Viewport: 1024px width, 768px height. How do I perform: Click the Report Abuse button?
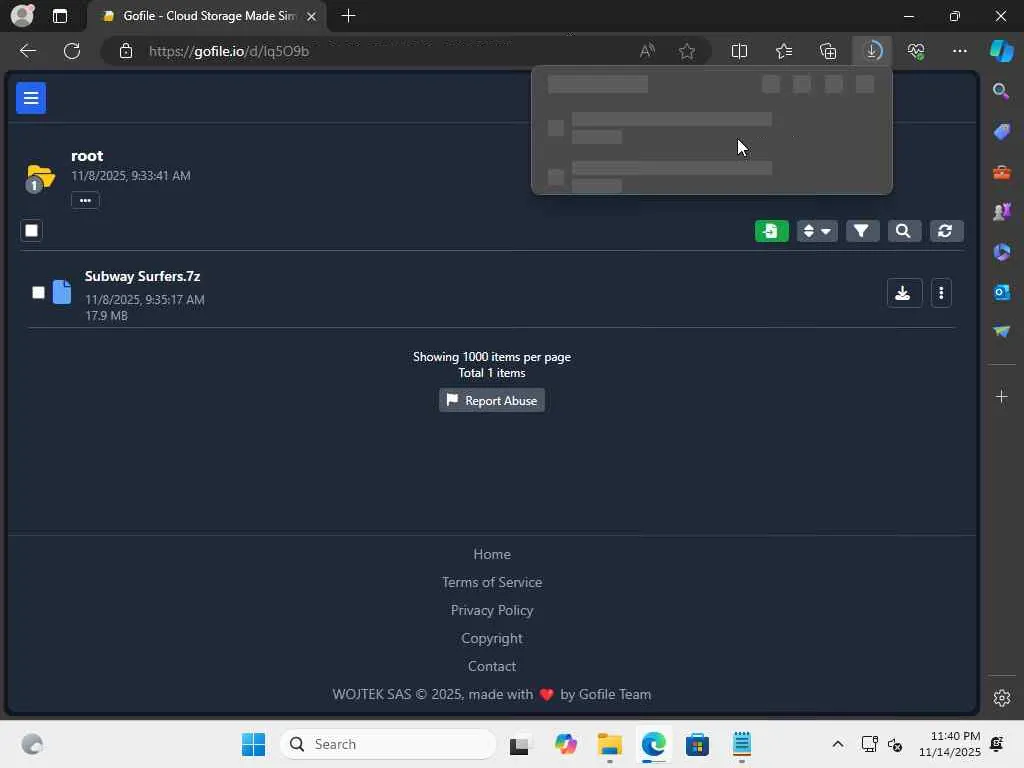pyautogui.click(x=492, y=400)
